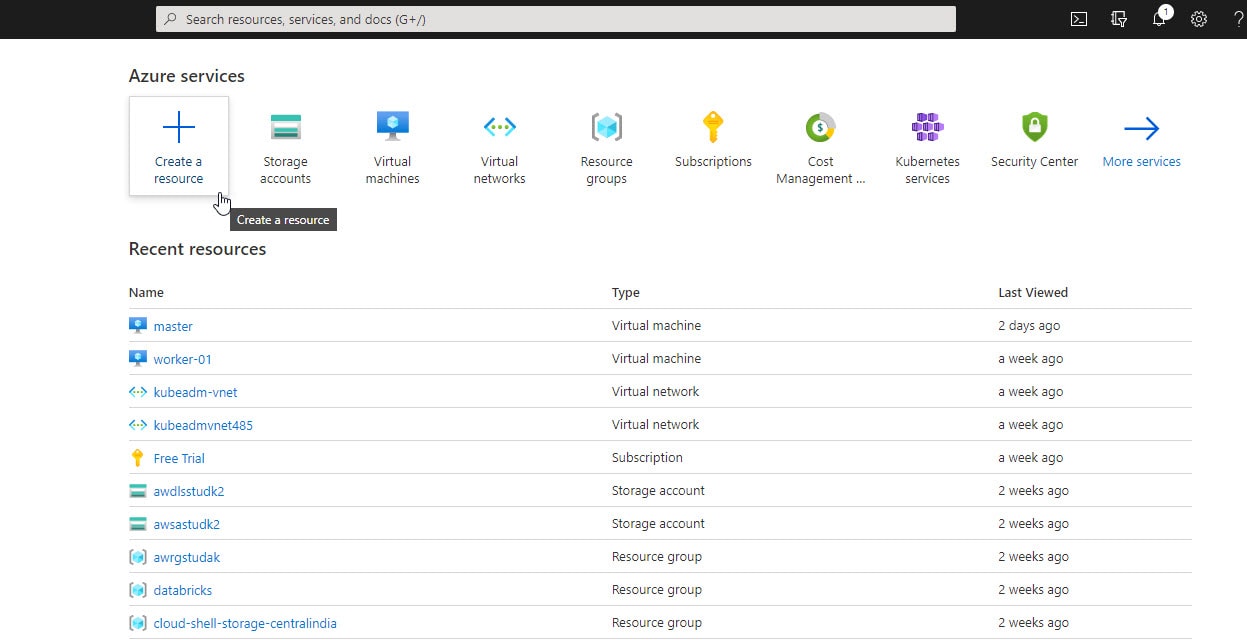
Task: Browse More services
Action: 1141,140
